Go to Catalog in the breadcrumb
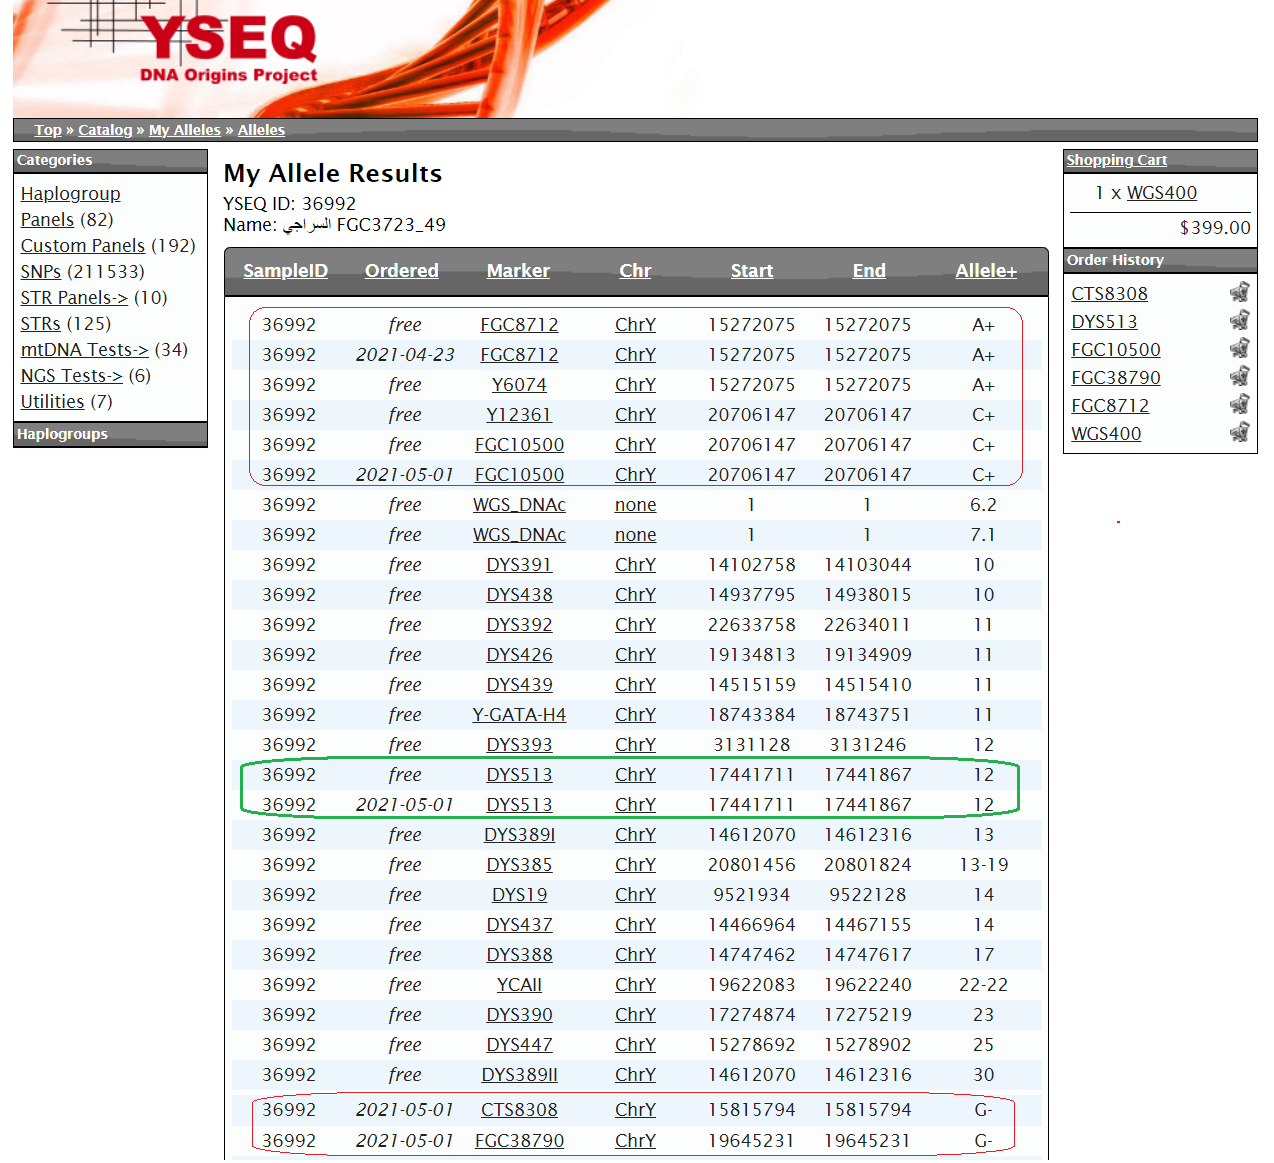The width and height of the screenshot is (1274, 1163). [x=105, y=130]
